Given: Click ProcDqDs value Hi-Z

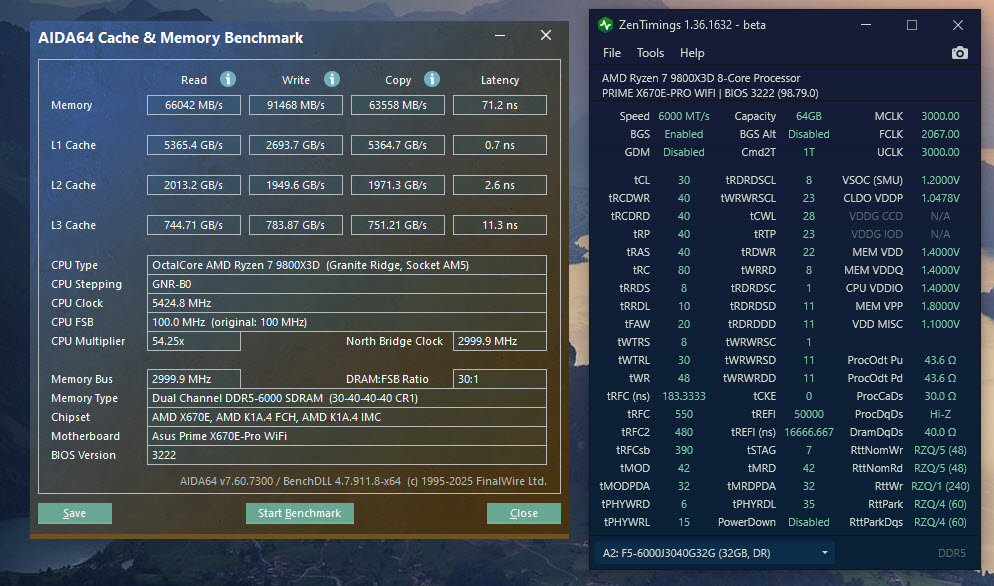Looking at the screenshot, I should click(x=940, y=414).
